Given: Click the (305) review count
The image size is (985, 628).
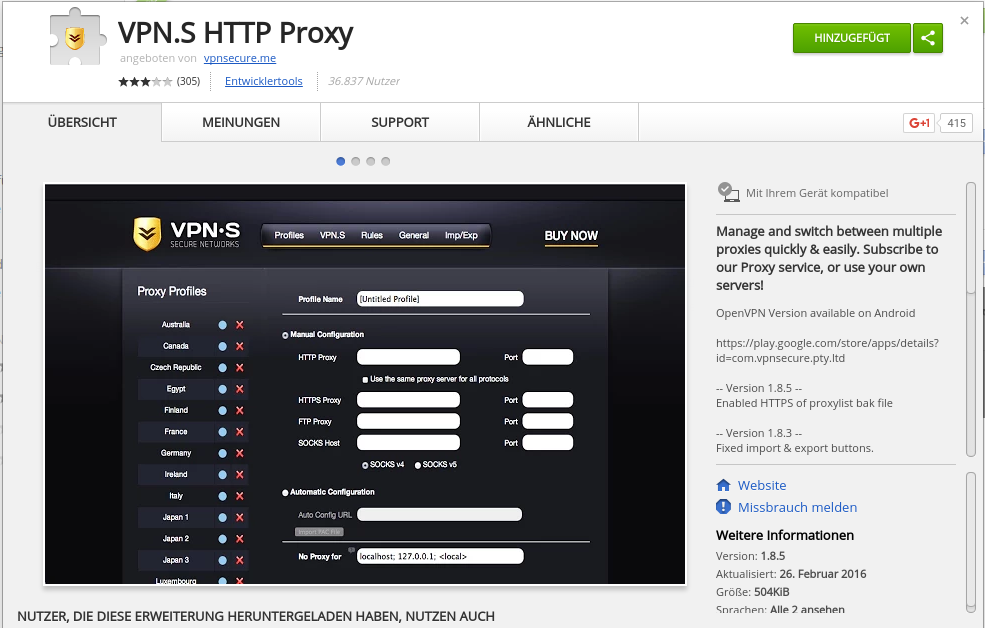Looking at the screenshot, I should (x=188, y=81).
